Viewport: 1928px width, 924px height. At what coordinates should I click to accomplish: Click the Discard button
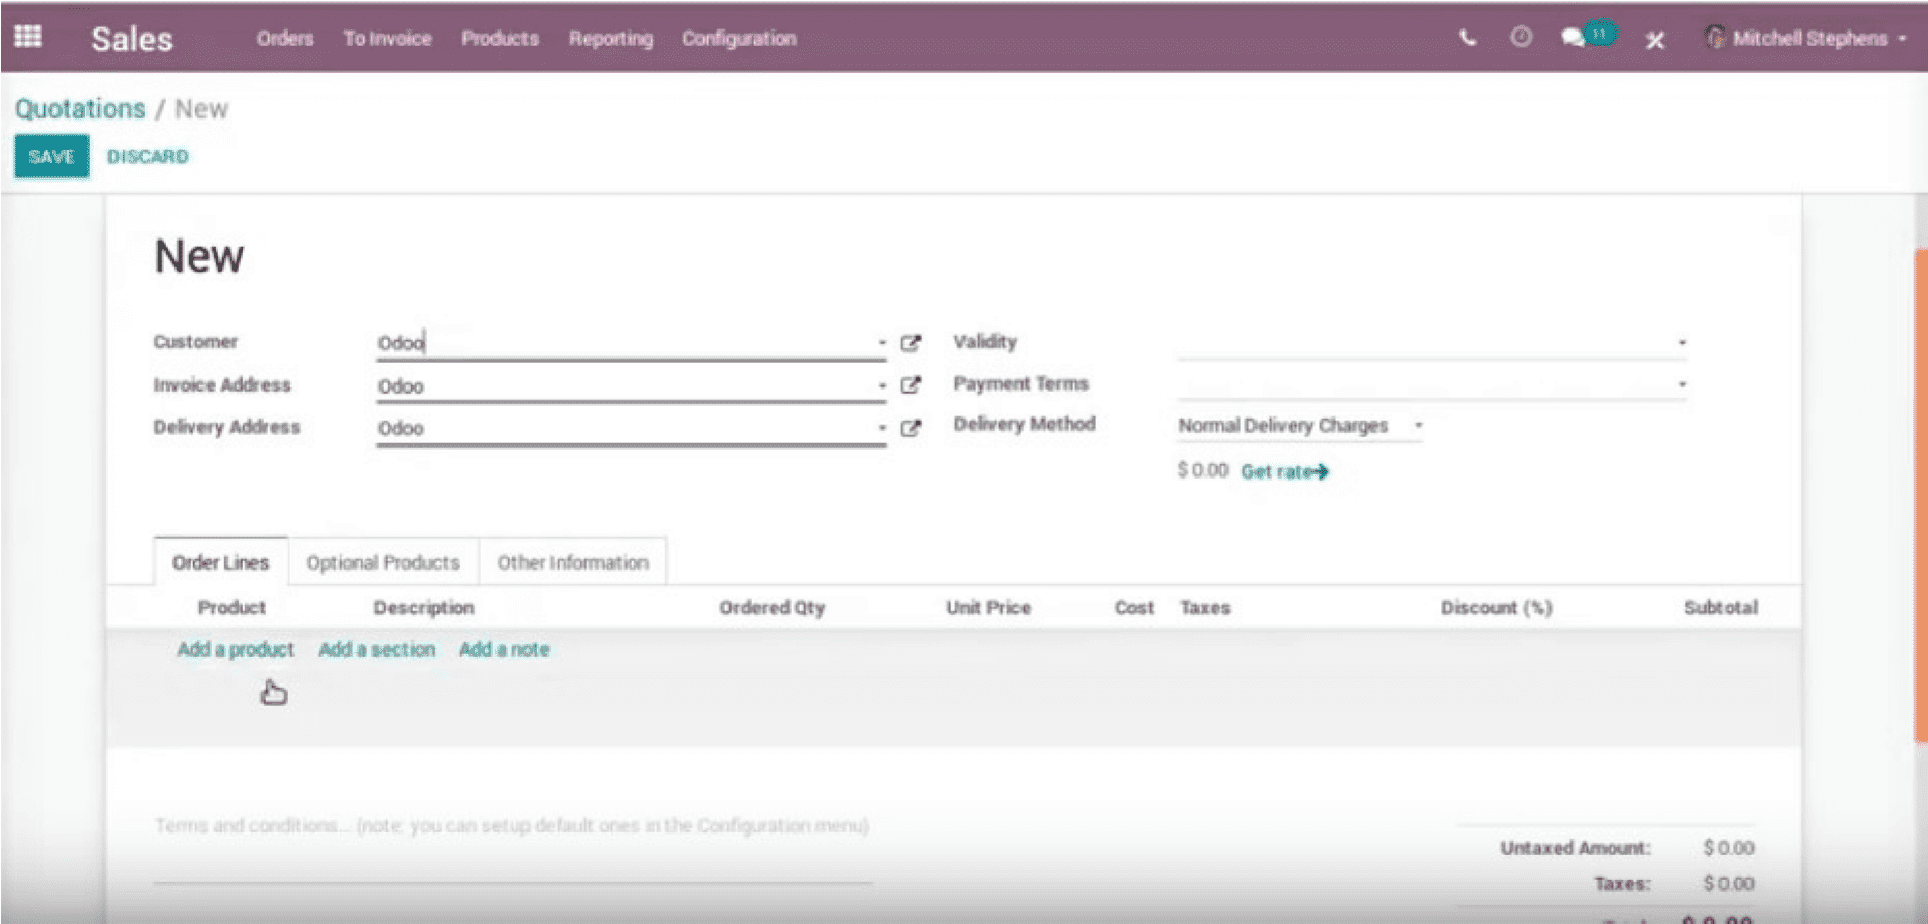[148, 156]
